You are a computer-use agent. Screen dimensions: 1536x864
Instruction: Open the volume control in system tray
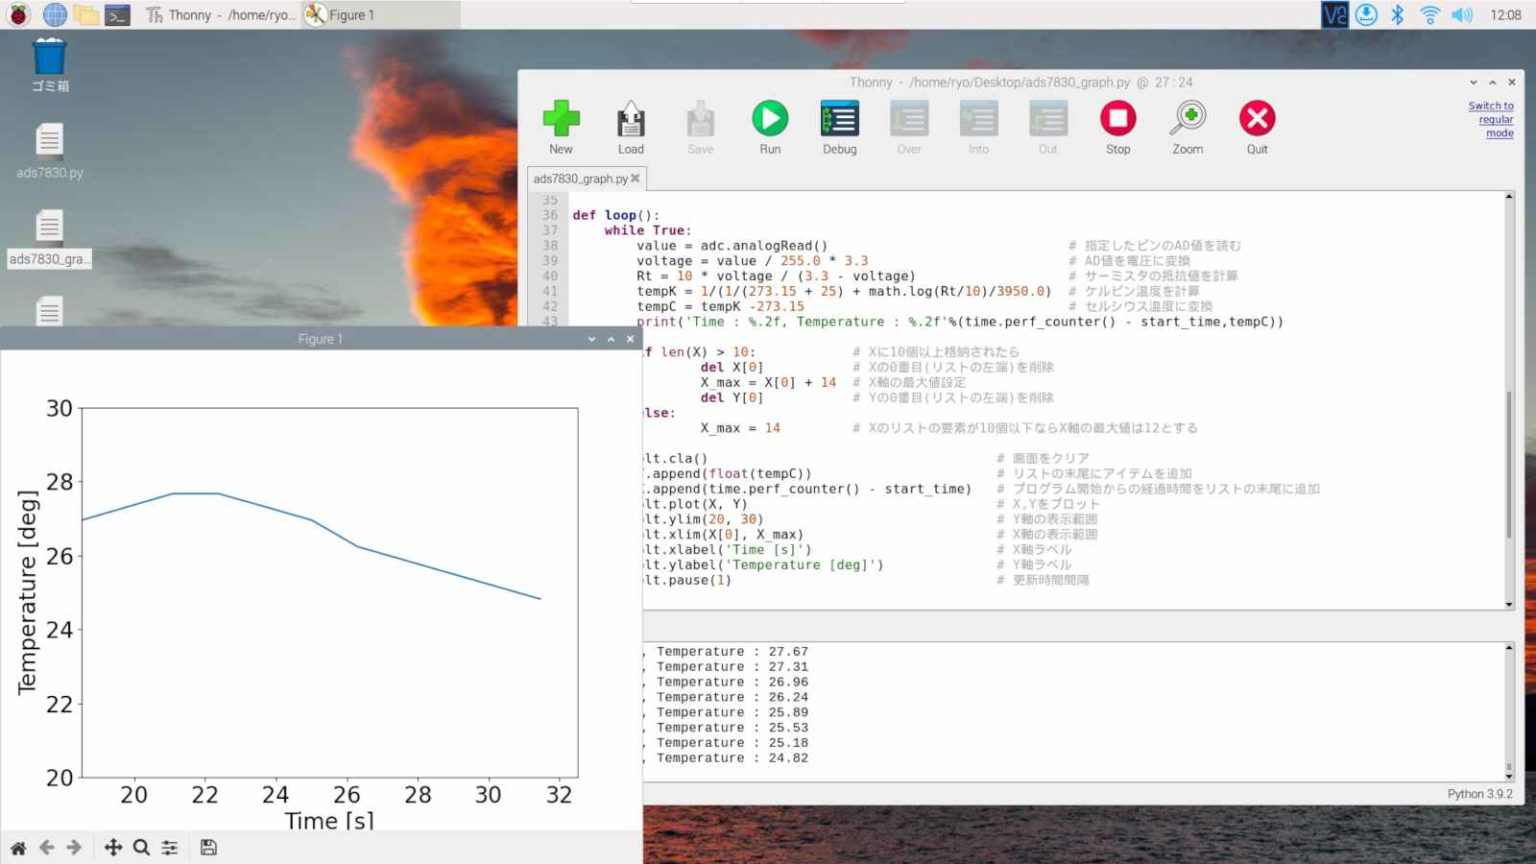click(x=1462, y=15)
